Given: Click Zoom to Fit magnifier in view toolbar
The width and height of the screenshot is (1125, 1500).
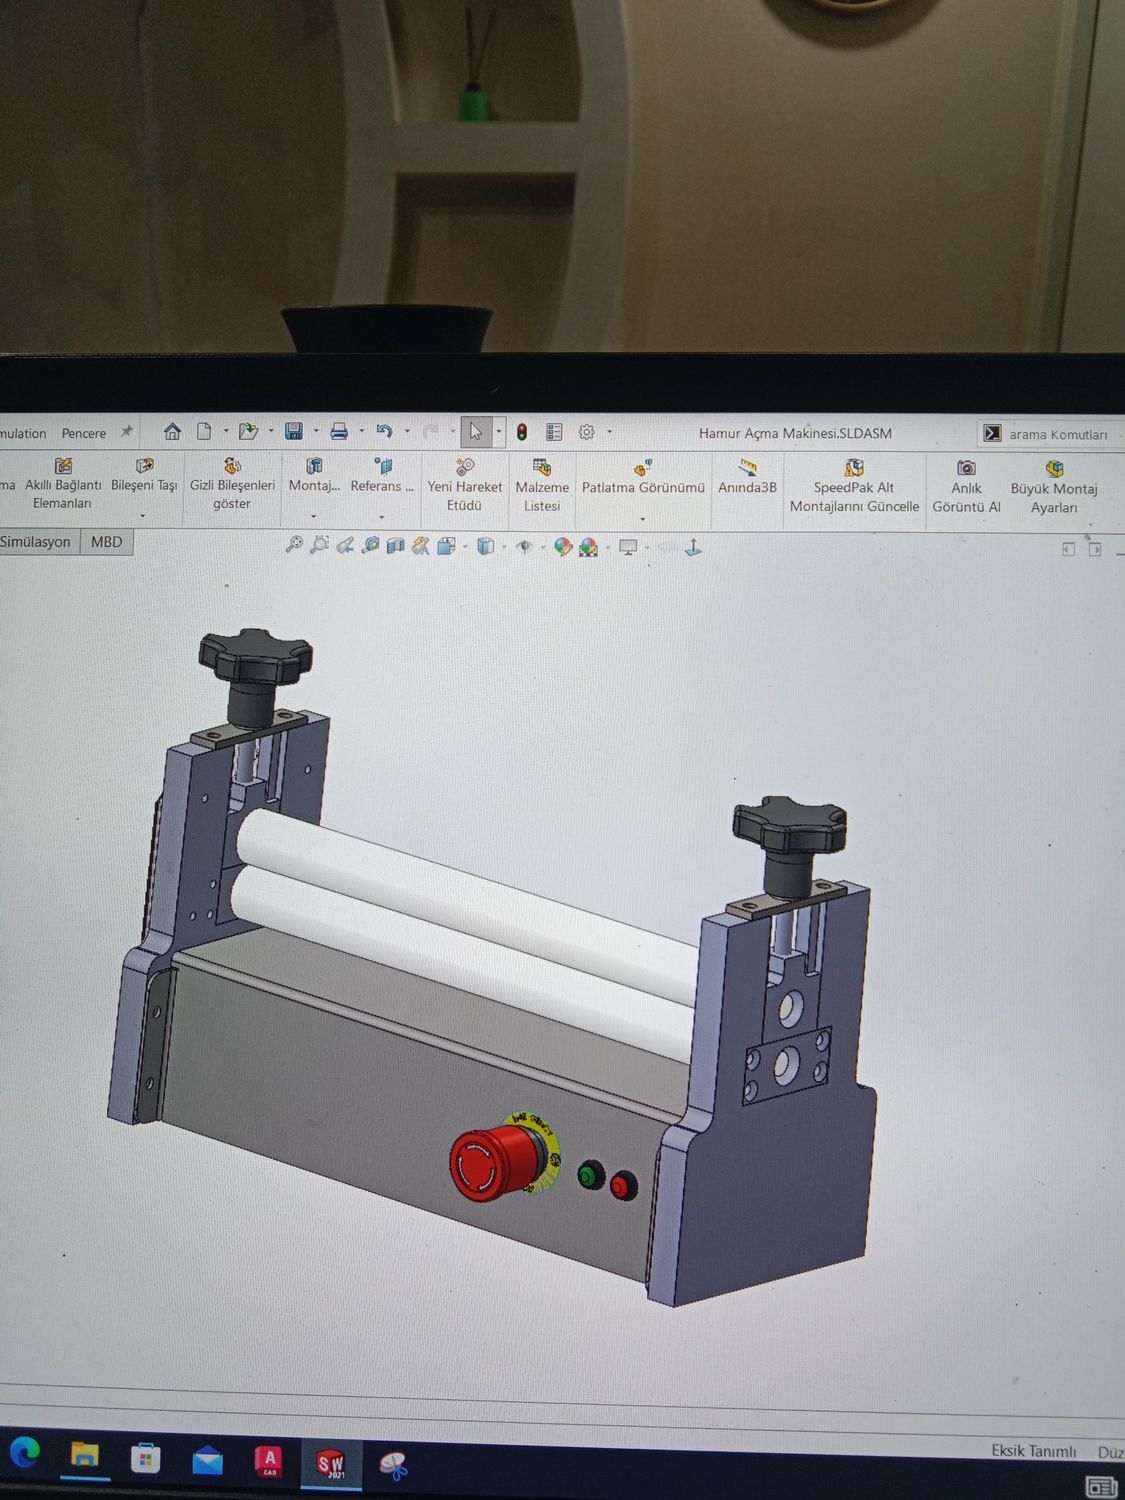Looking at the screenshot, I should tap(294, 545).
